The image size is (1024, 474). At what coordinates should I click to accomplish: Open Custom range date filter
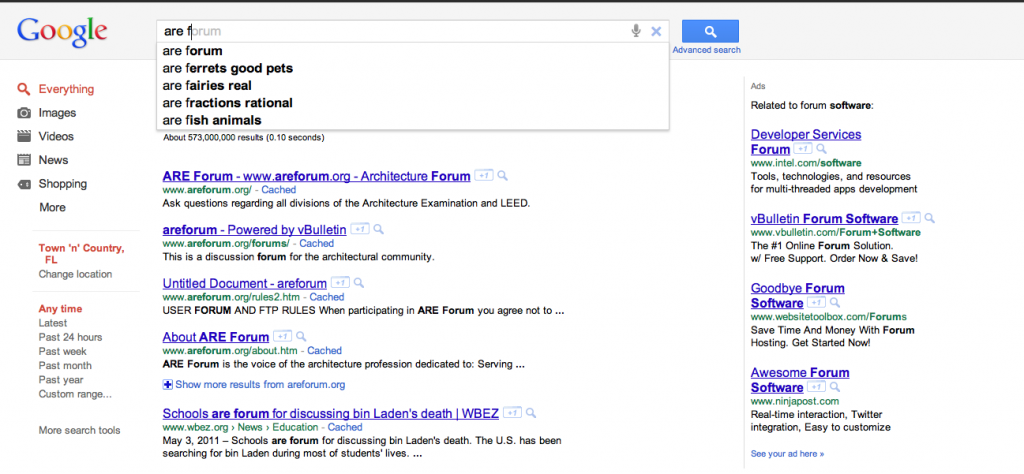(x=75, y=394)
